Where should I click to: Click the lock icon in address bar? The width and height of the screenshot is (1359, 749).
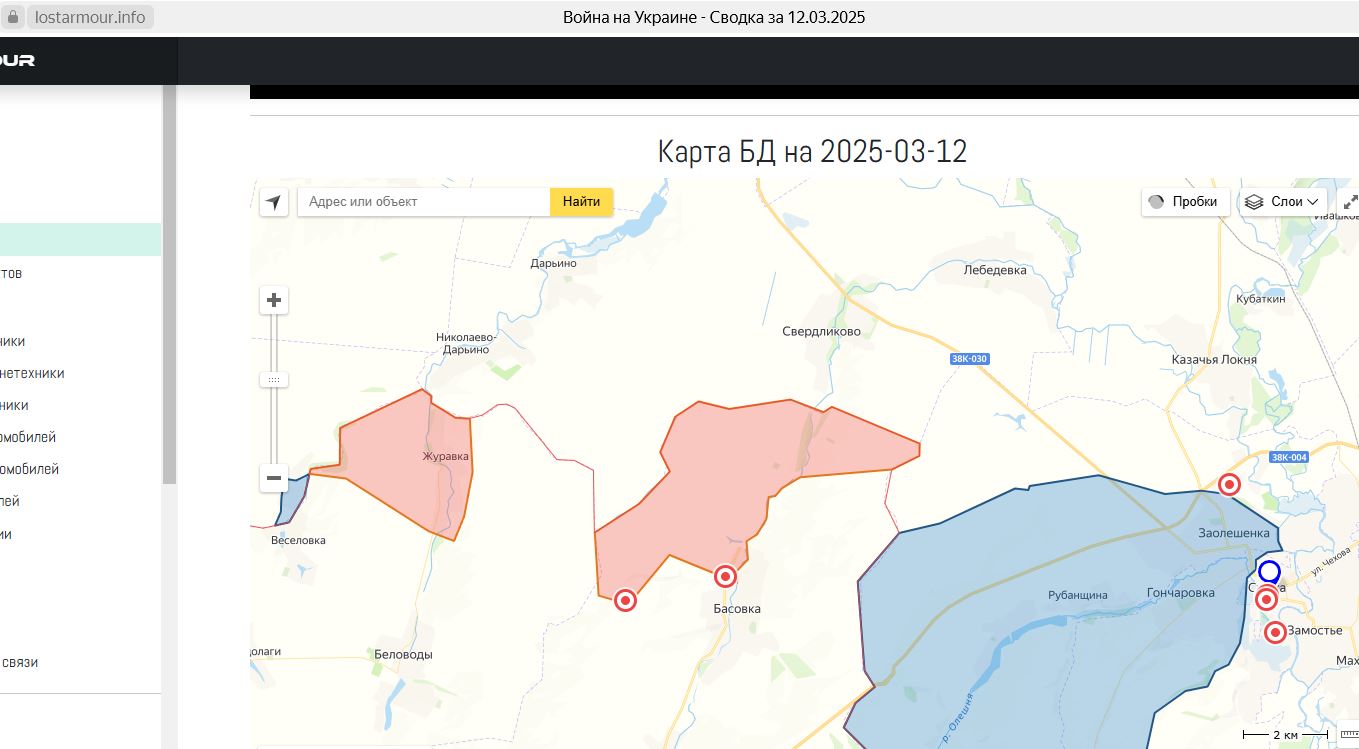[13, 17]
